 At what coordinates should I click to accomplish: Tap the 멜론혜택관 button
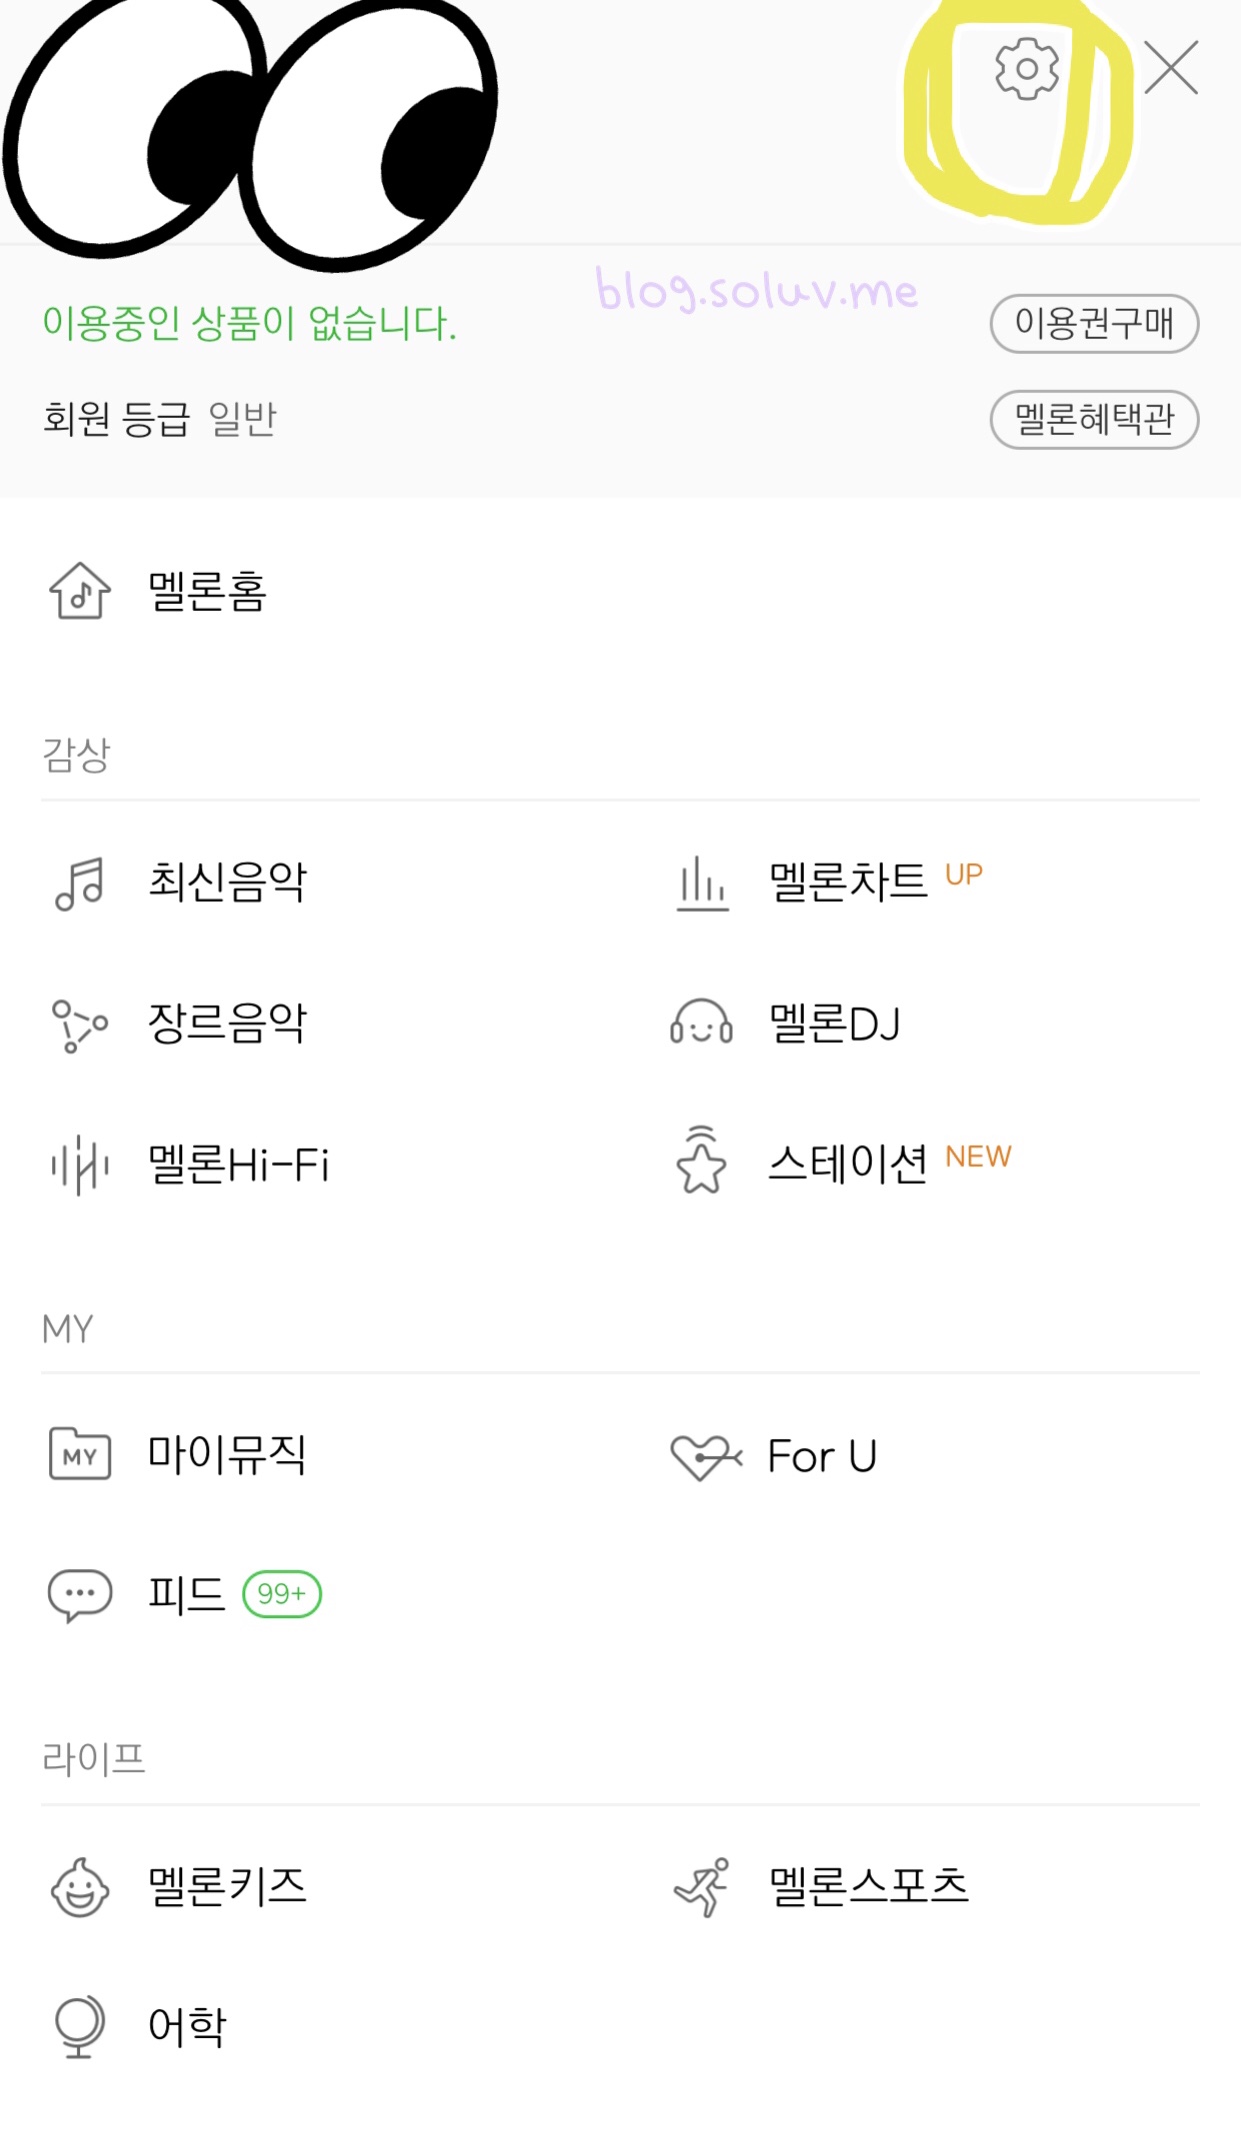[1094, 419]
